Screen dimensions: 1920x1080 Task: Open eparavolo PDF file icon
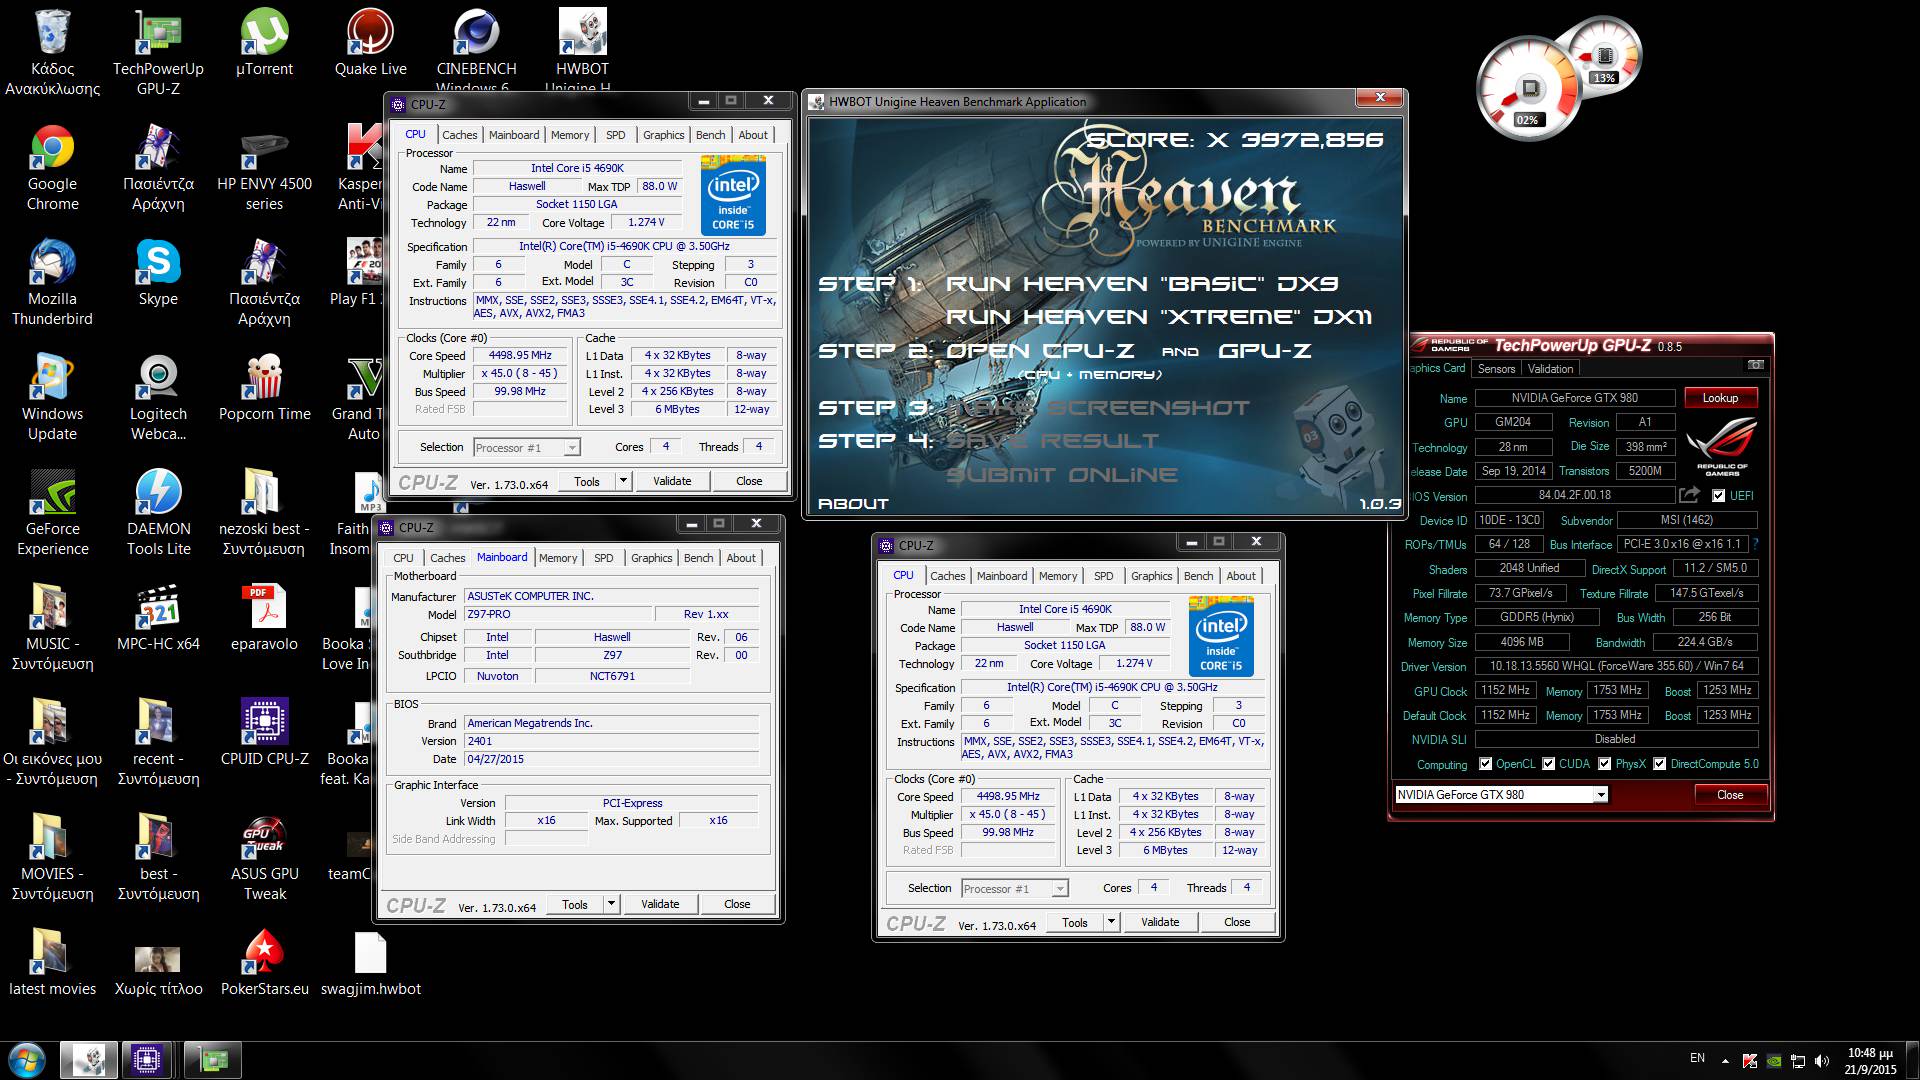[264, 617]
